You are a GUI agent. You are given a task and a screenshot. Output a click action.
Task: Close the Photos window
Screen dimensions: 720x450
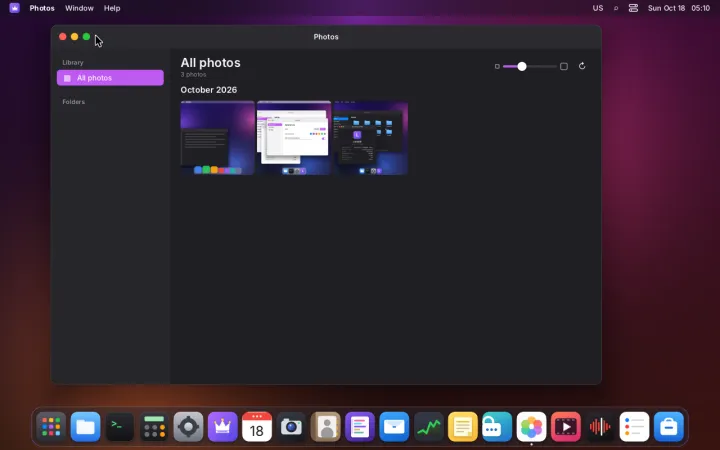coord(63,37)
